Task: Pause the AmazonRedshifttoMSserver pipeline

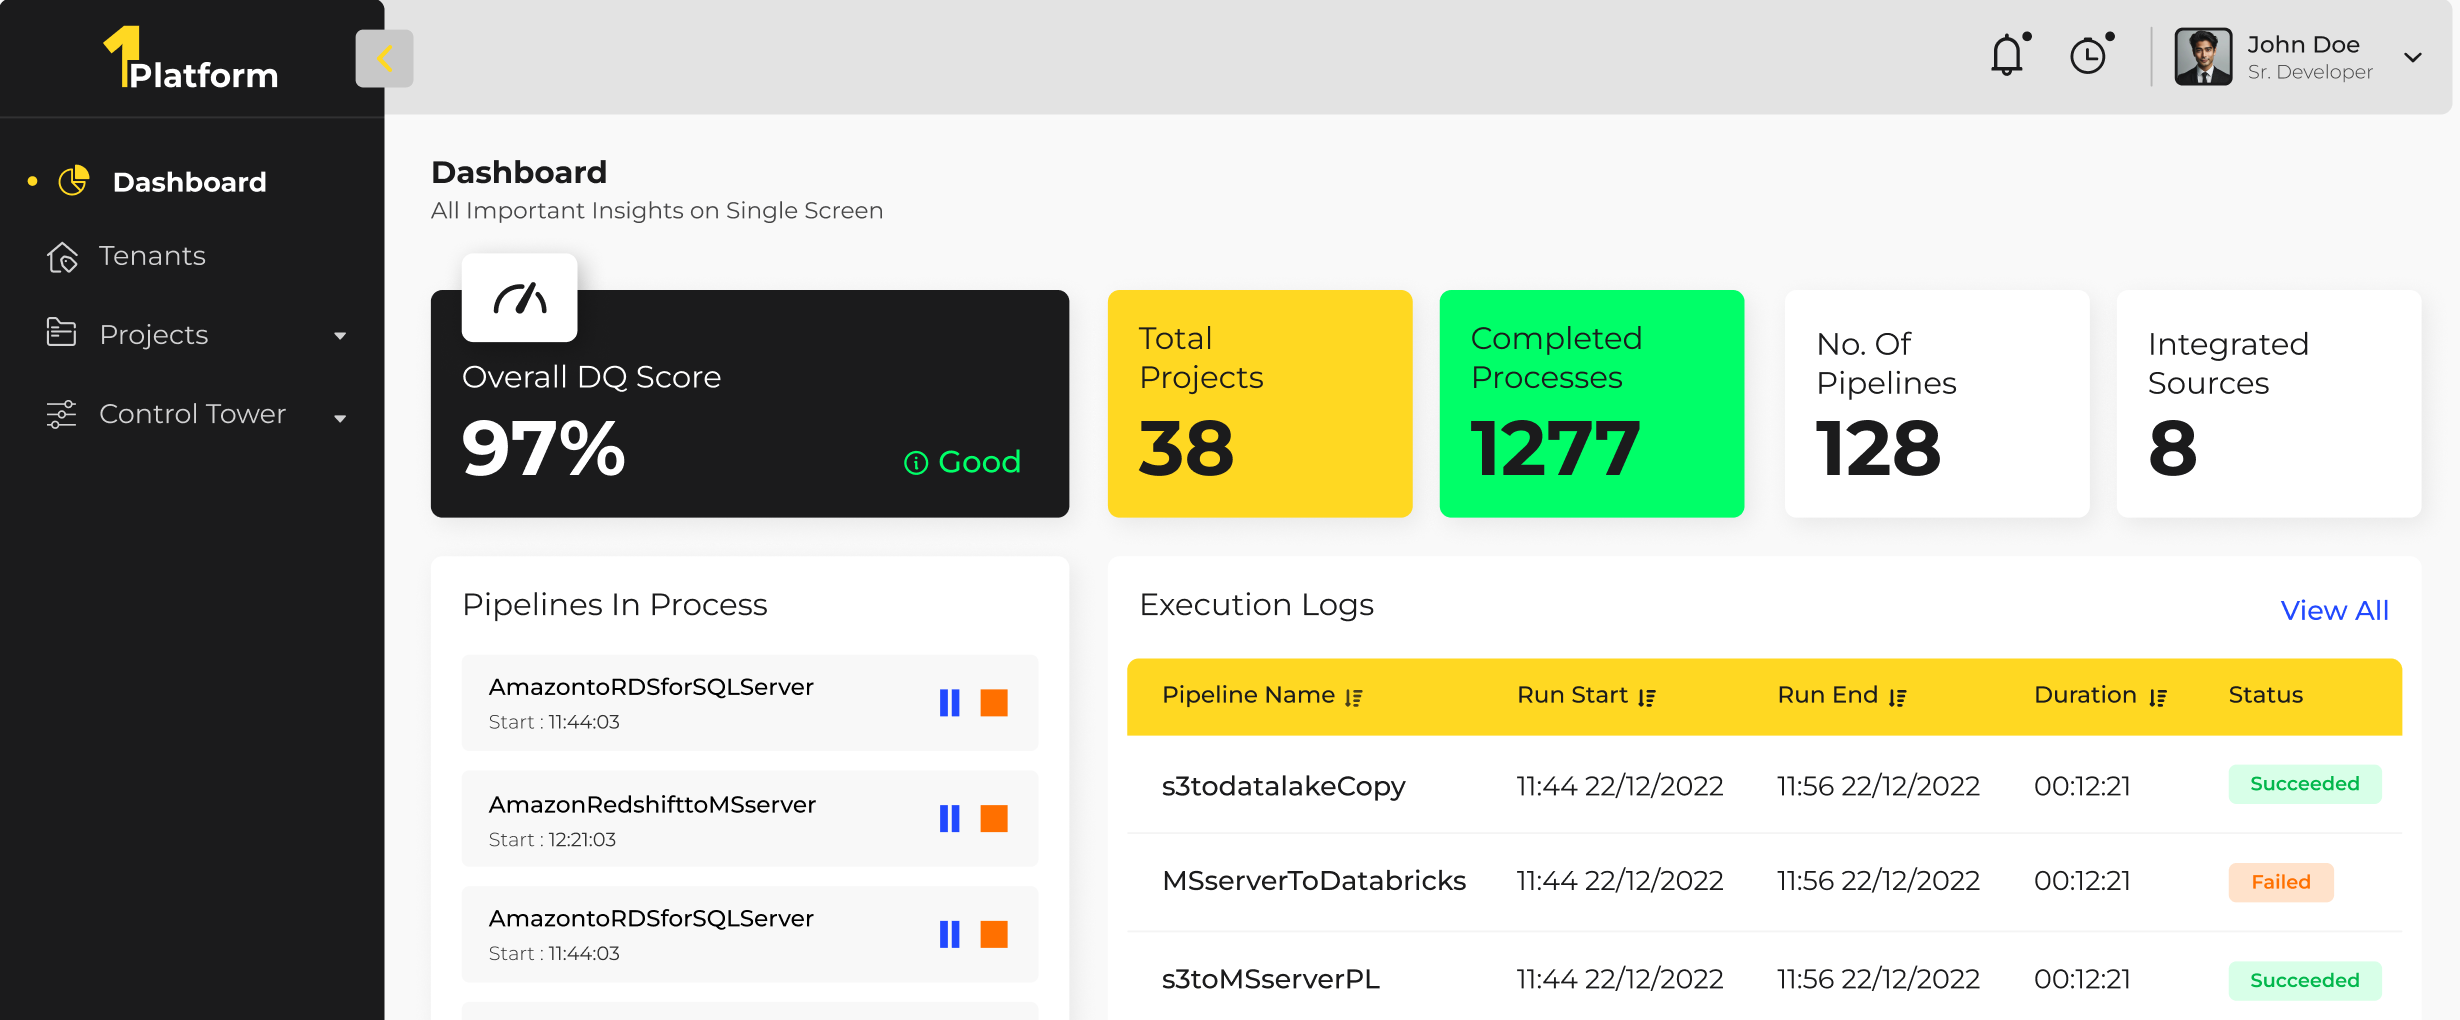Action: (x=949, y=819)
